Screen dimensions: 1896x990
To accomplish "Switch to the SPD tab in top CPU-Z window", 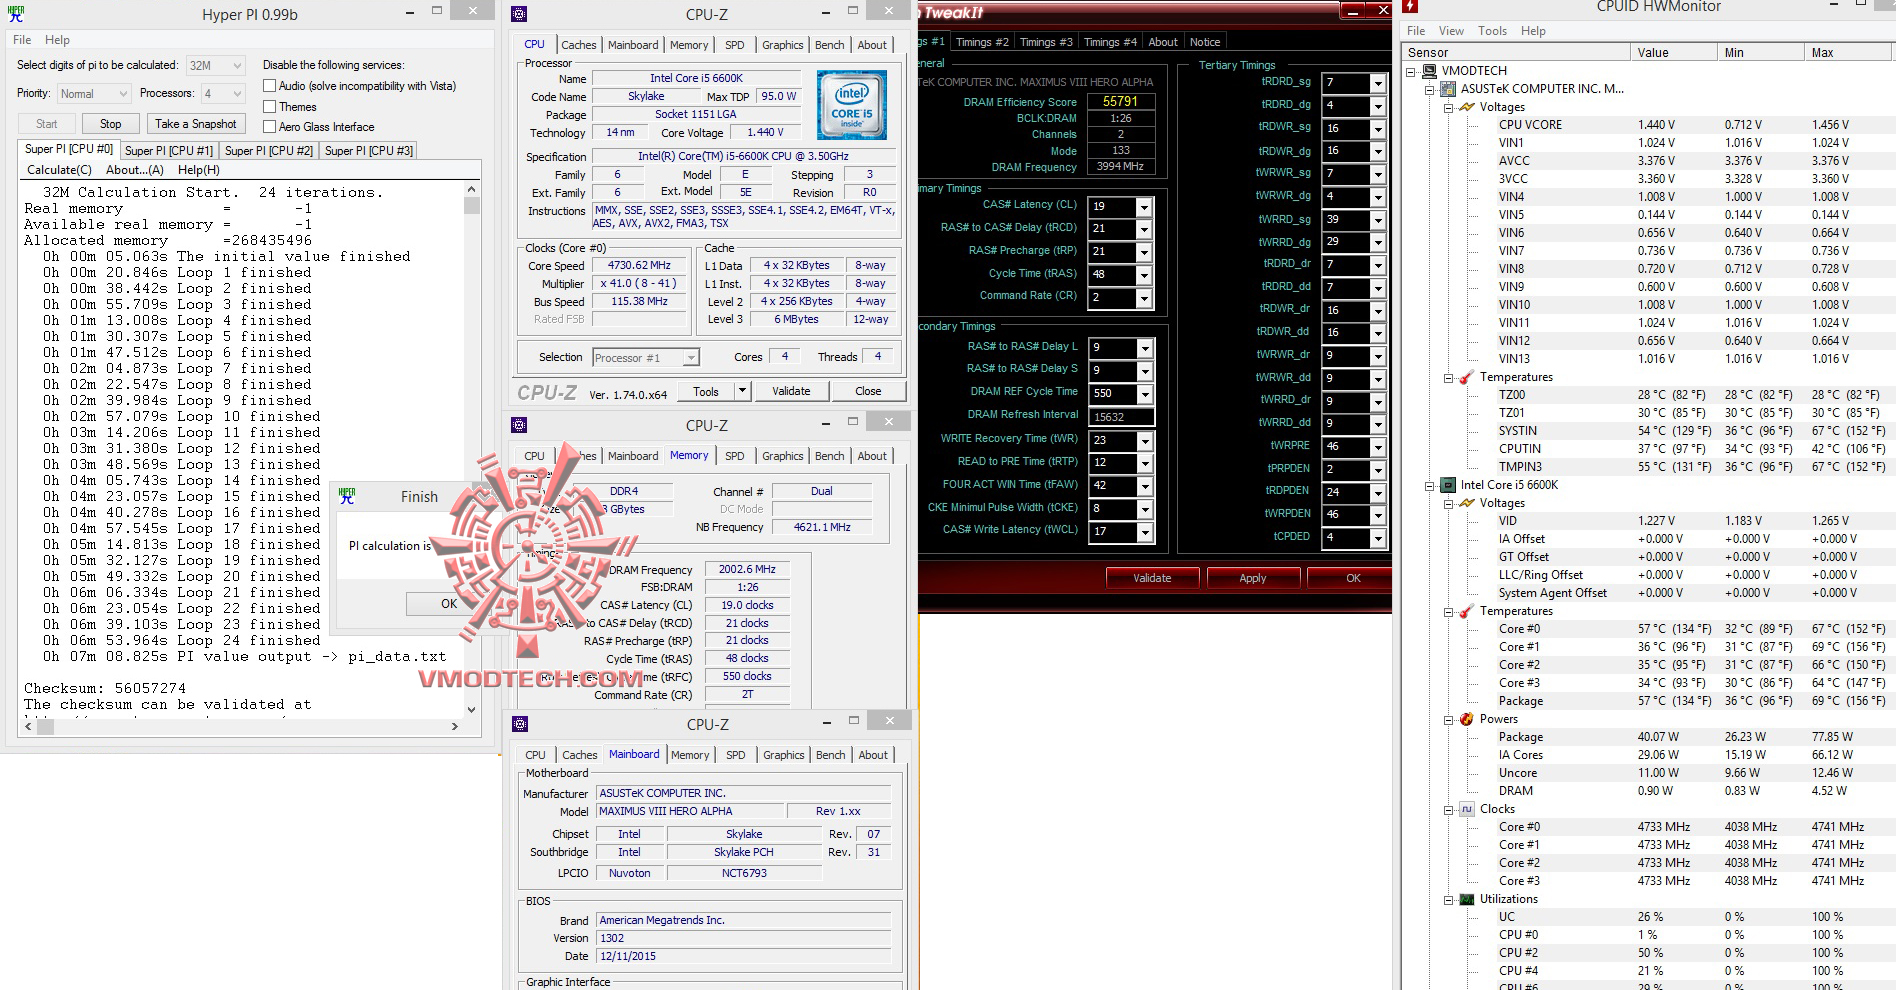I will (734, 45).
